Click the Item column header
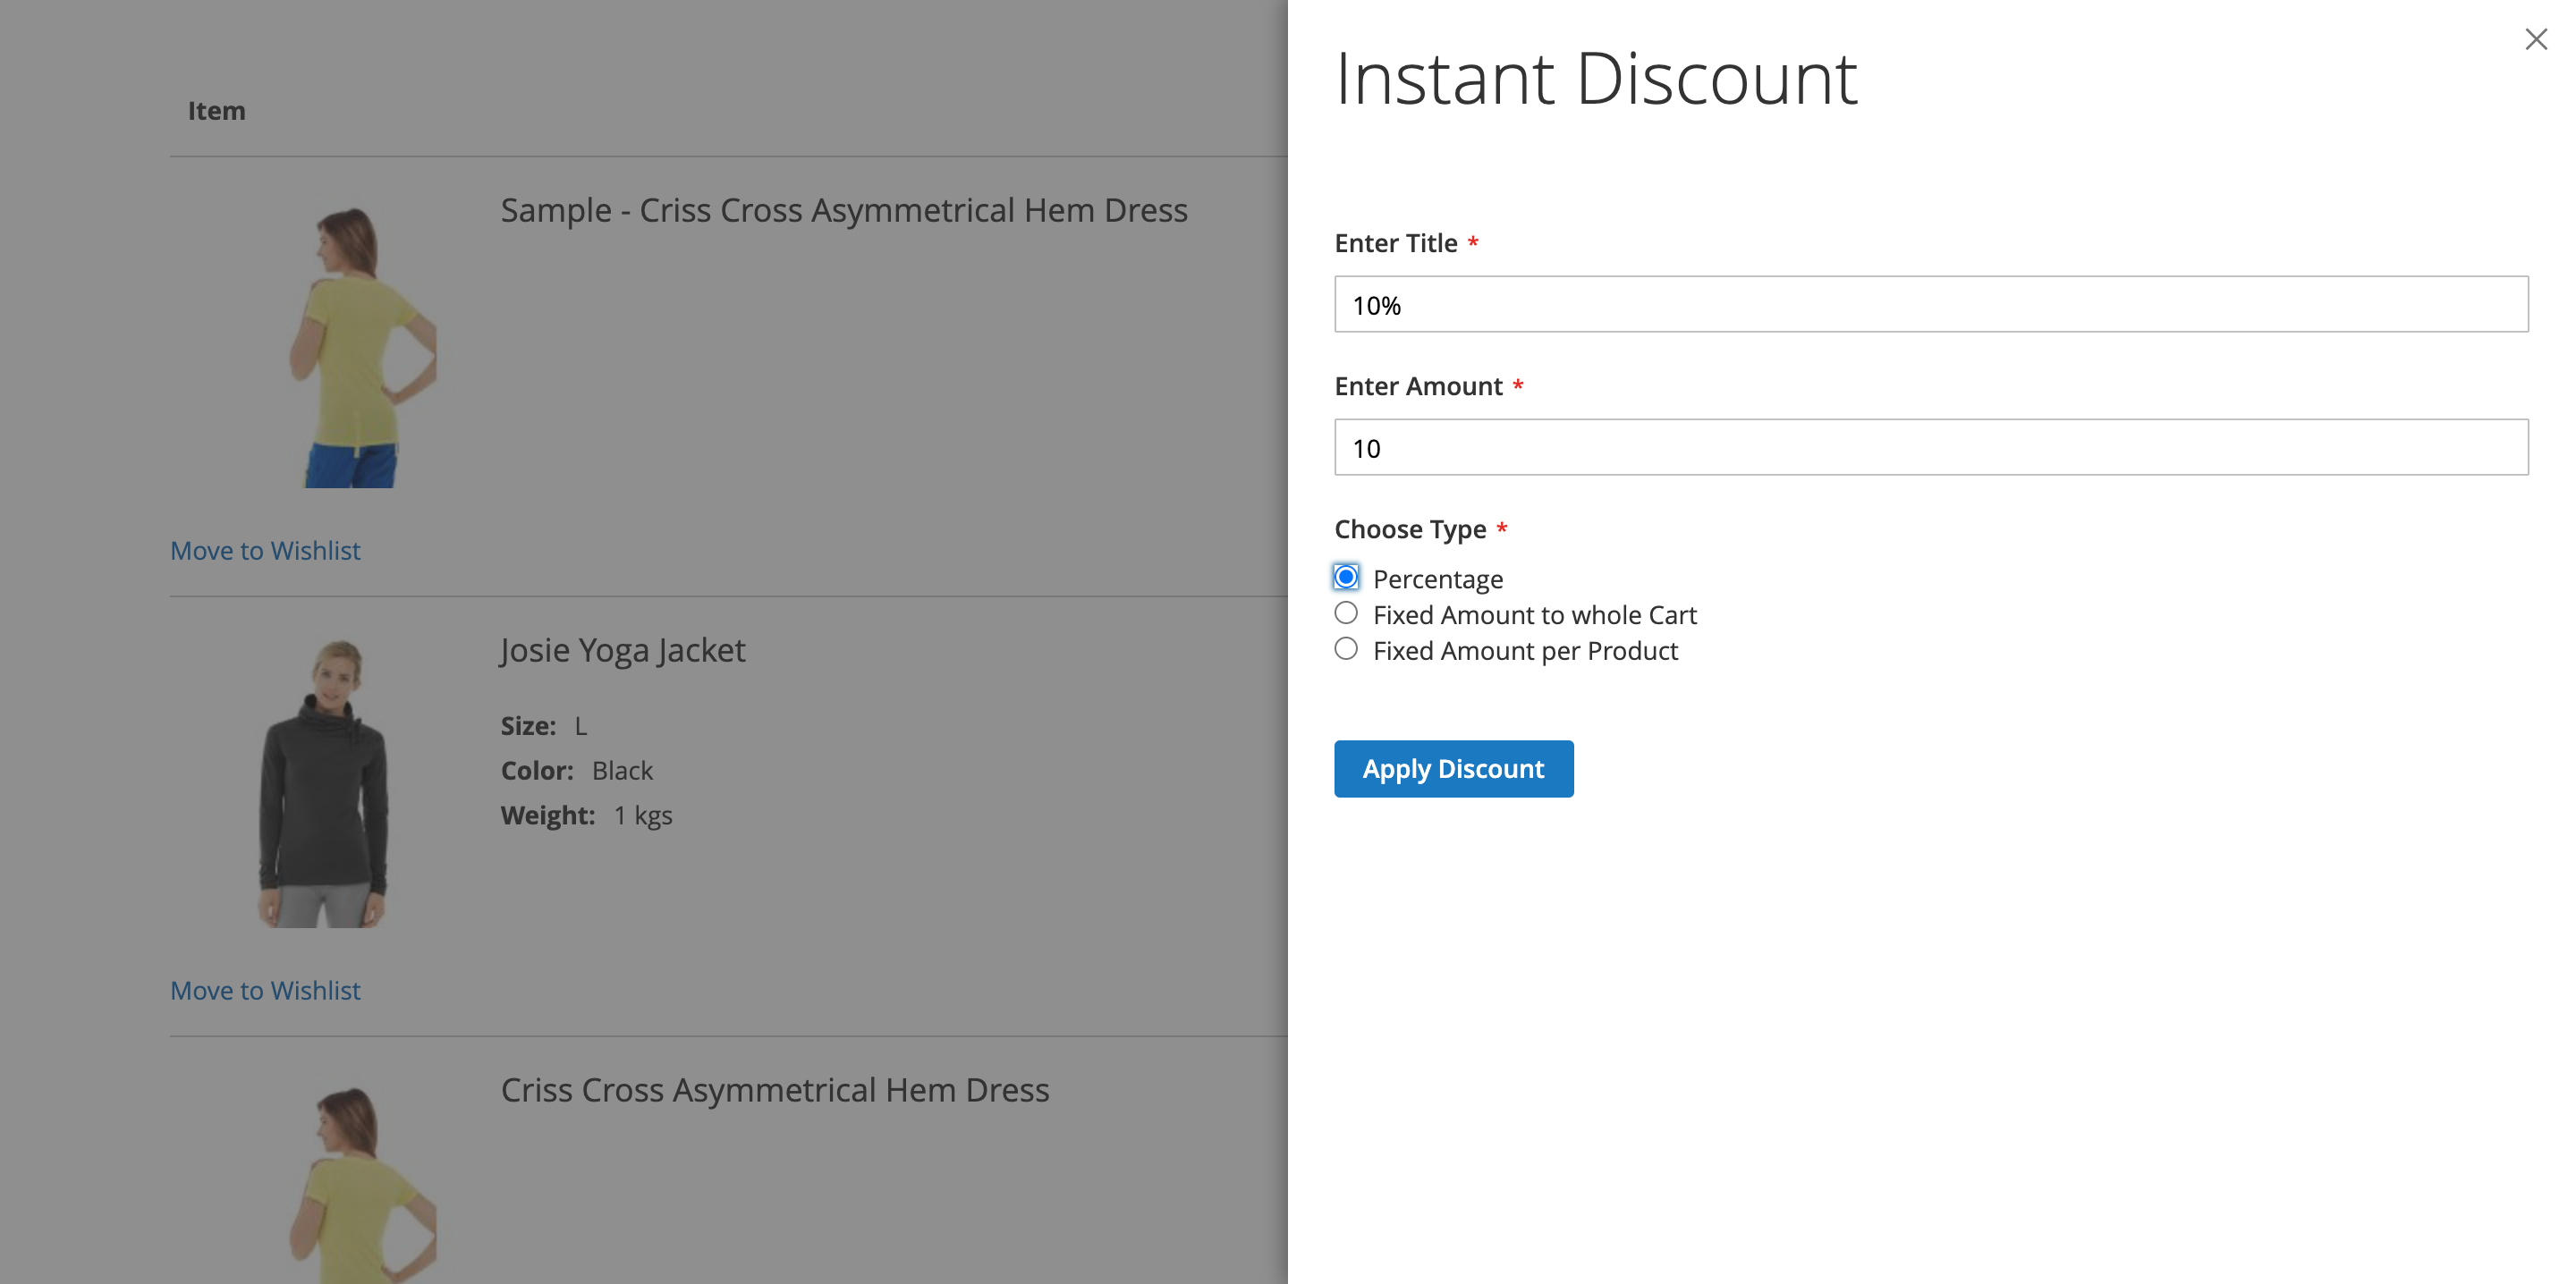 (217, 111)
